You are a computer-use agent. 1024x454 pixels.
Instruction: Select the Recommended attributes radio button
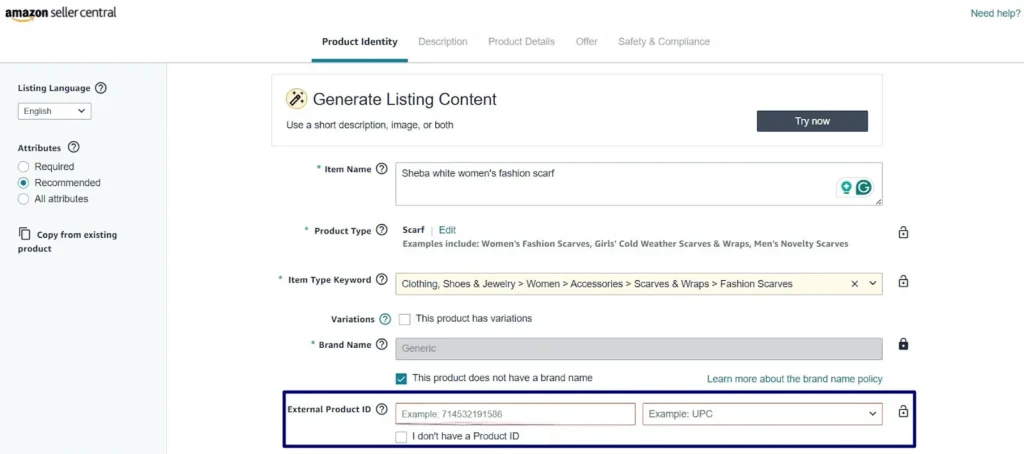24,183
